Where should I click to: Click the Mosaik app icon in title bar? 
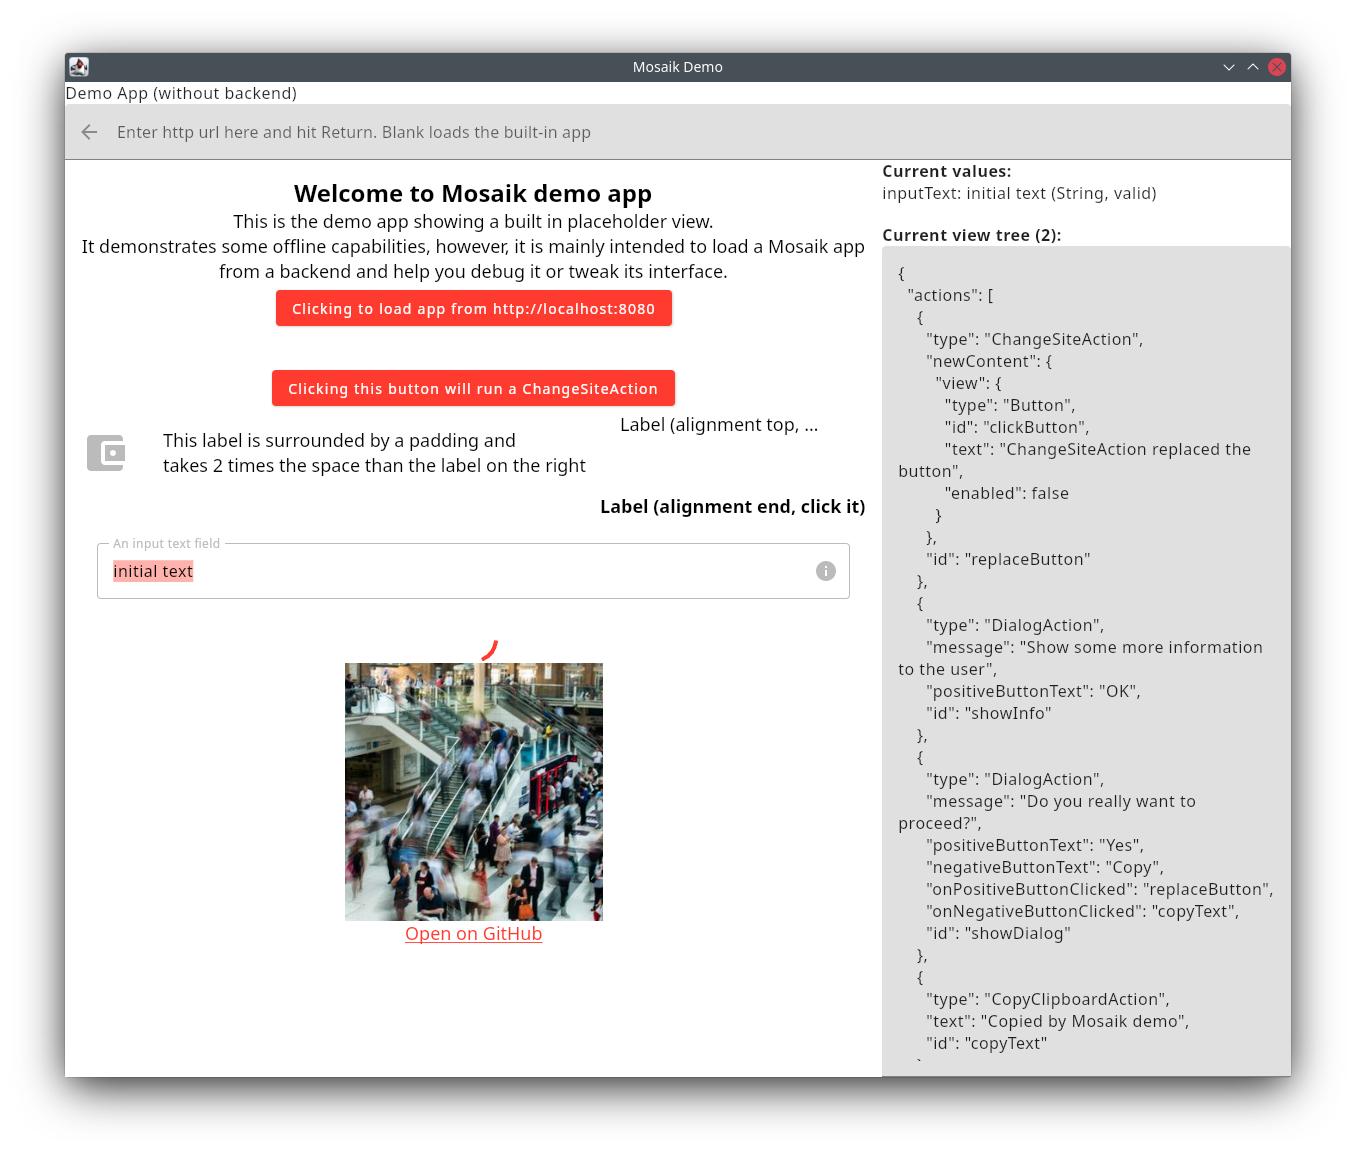tap(79, 67)
